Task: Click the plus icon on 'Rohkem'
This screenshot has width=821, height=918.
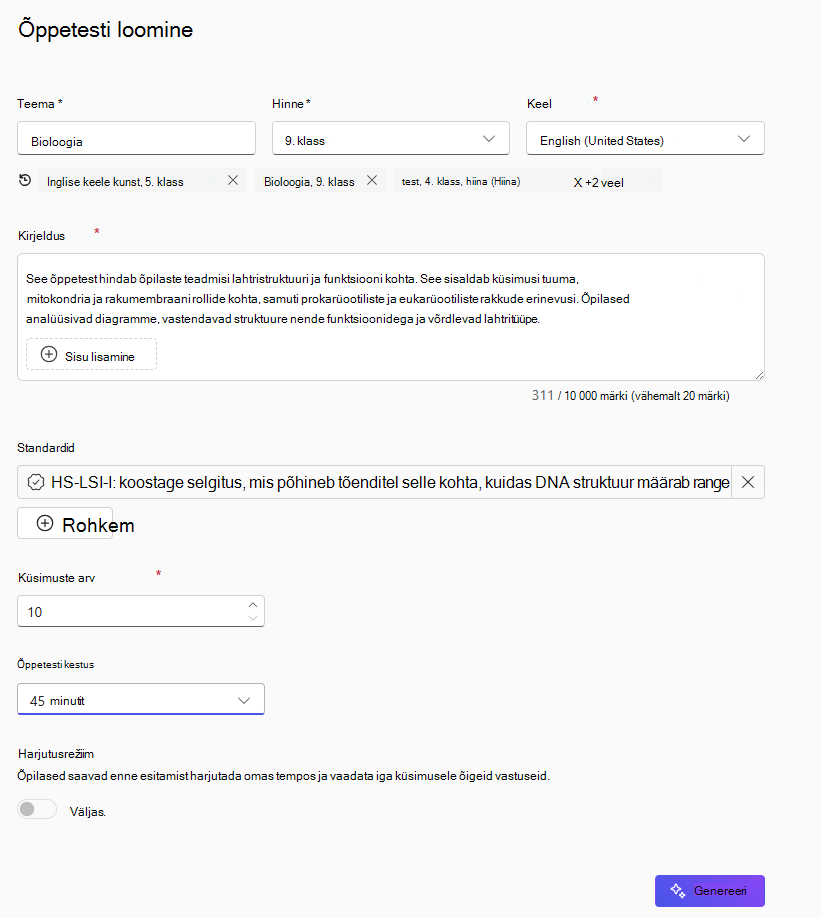Action: 45,523
